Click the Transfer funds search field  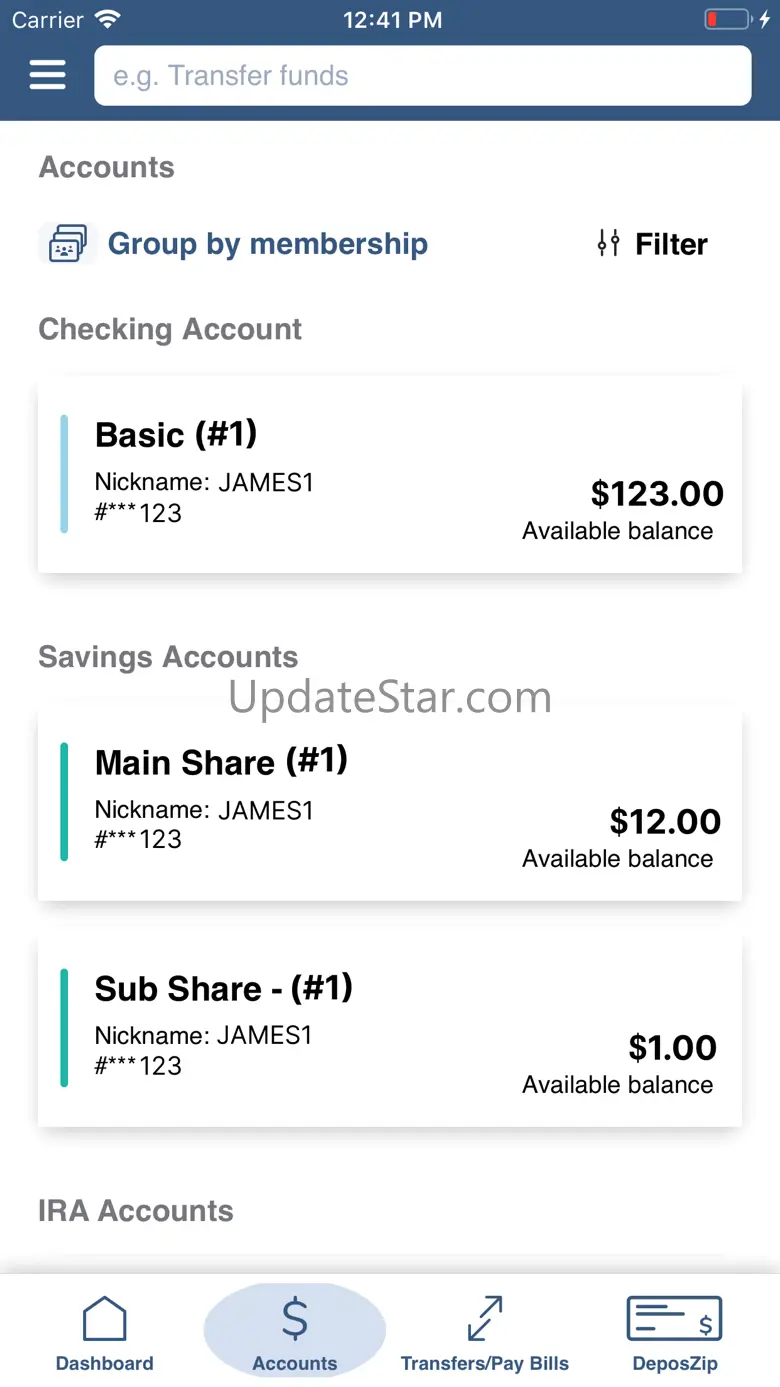(x=422, y=76)
